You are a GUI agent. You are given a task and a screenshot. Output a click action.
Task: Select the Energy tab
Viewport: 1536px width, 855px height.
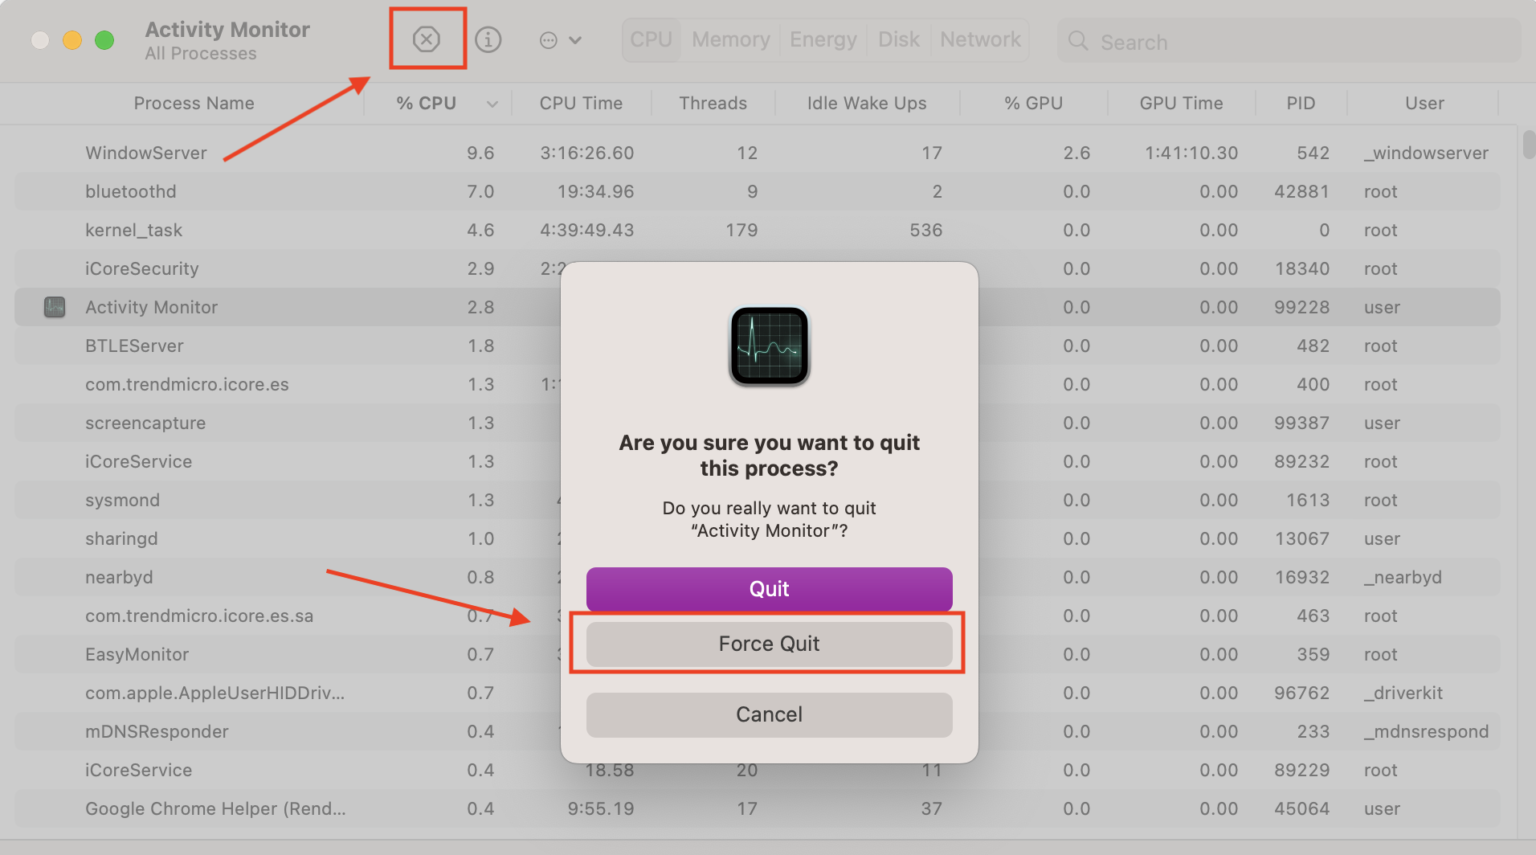[x=823, y=39]
